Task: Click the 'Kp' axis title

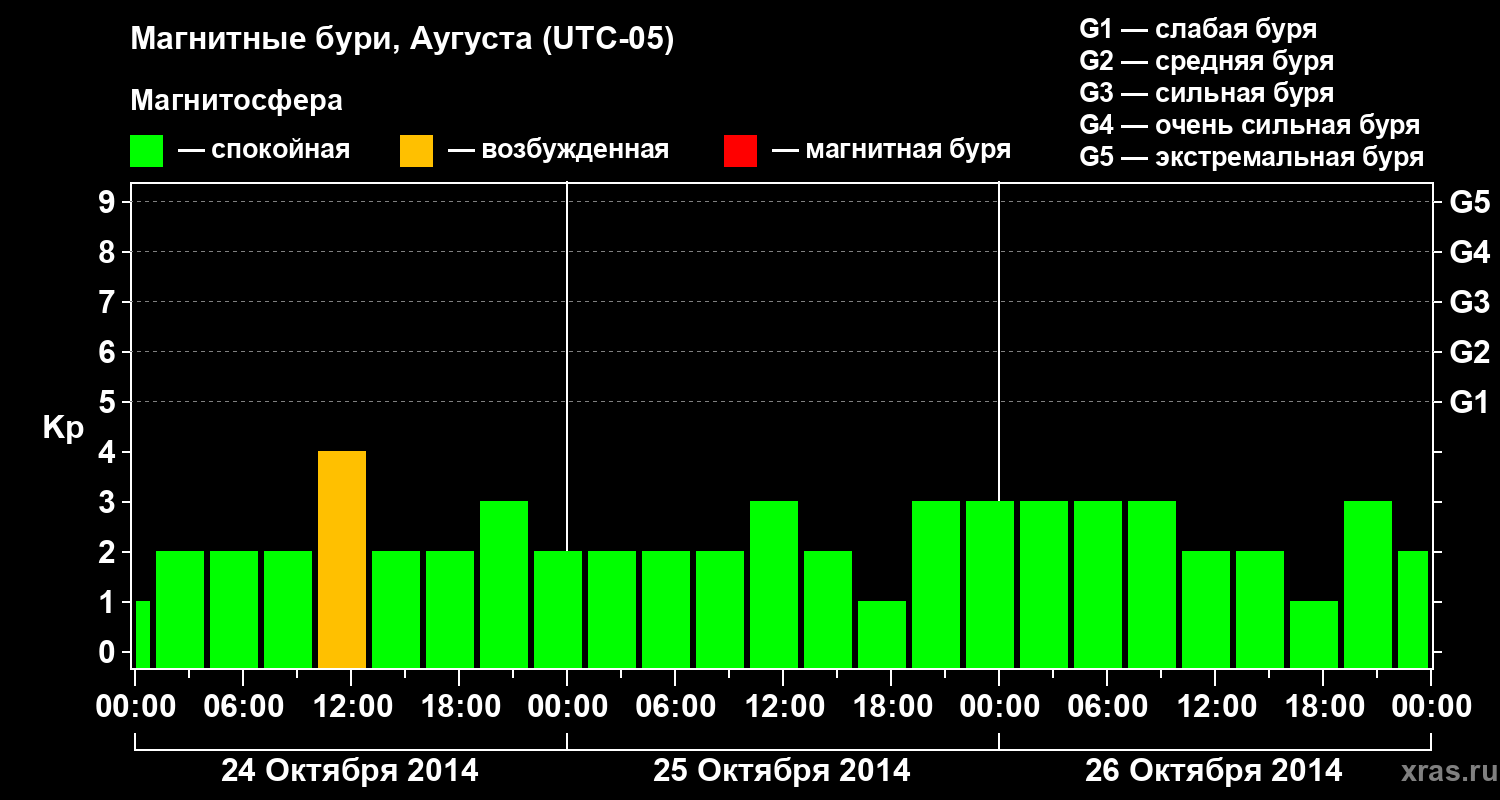Action: (x=63, y=428)
